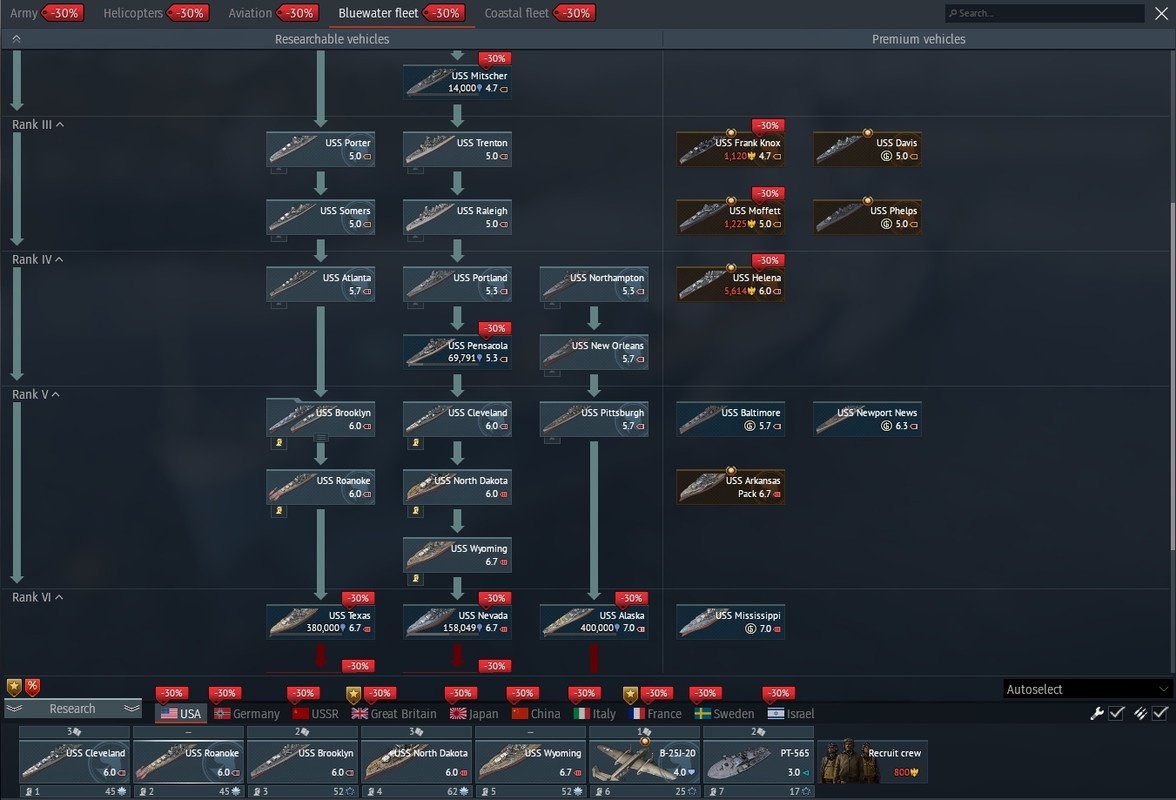Select crew slot 1 USS Cleveland
Image resolution: width=1176 pixels, height=800 pixels.
[74, 761]
